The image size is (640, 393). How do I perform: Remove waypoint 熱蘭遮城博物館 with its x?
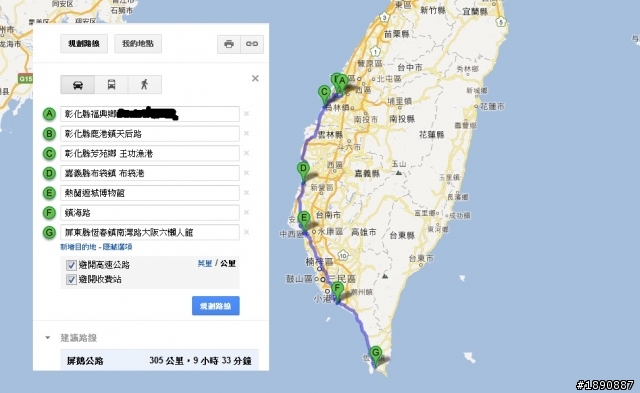(x=247, y=193)
